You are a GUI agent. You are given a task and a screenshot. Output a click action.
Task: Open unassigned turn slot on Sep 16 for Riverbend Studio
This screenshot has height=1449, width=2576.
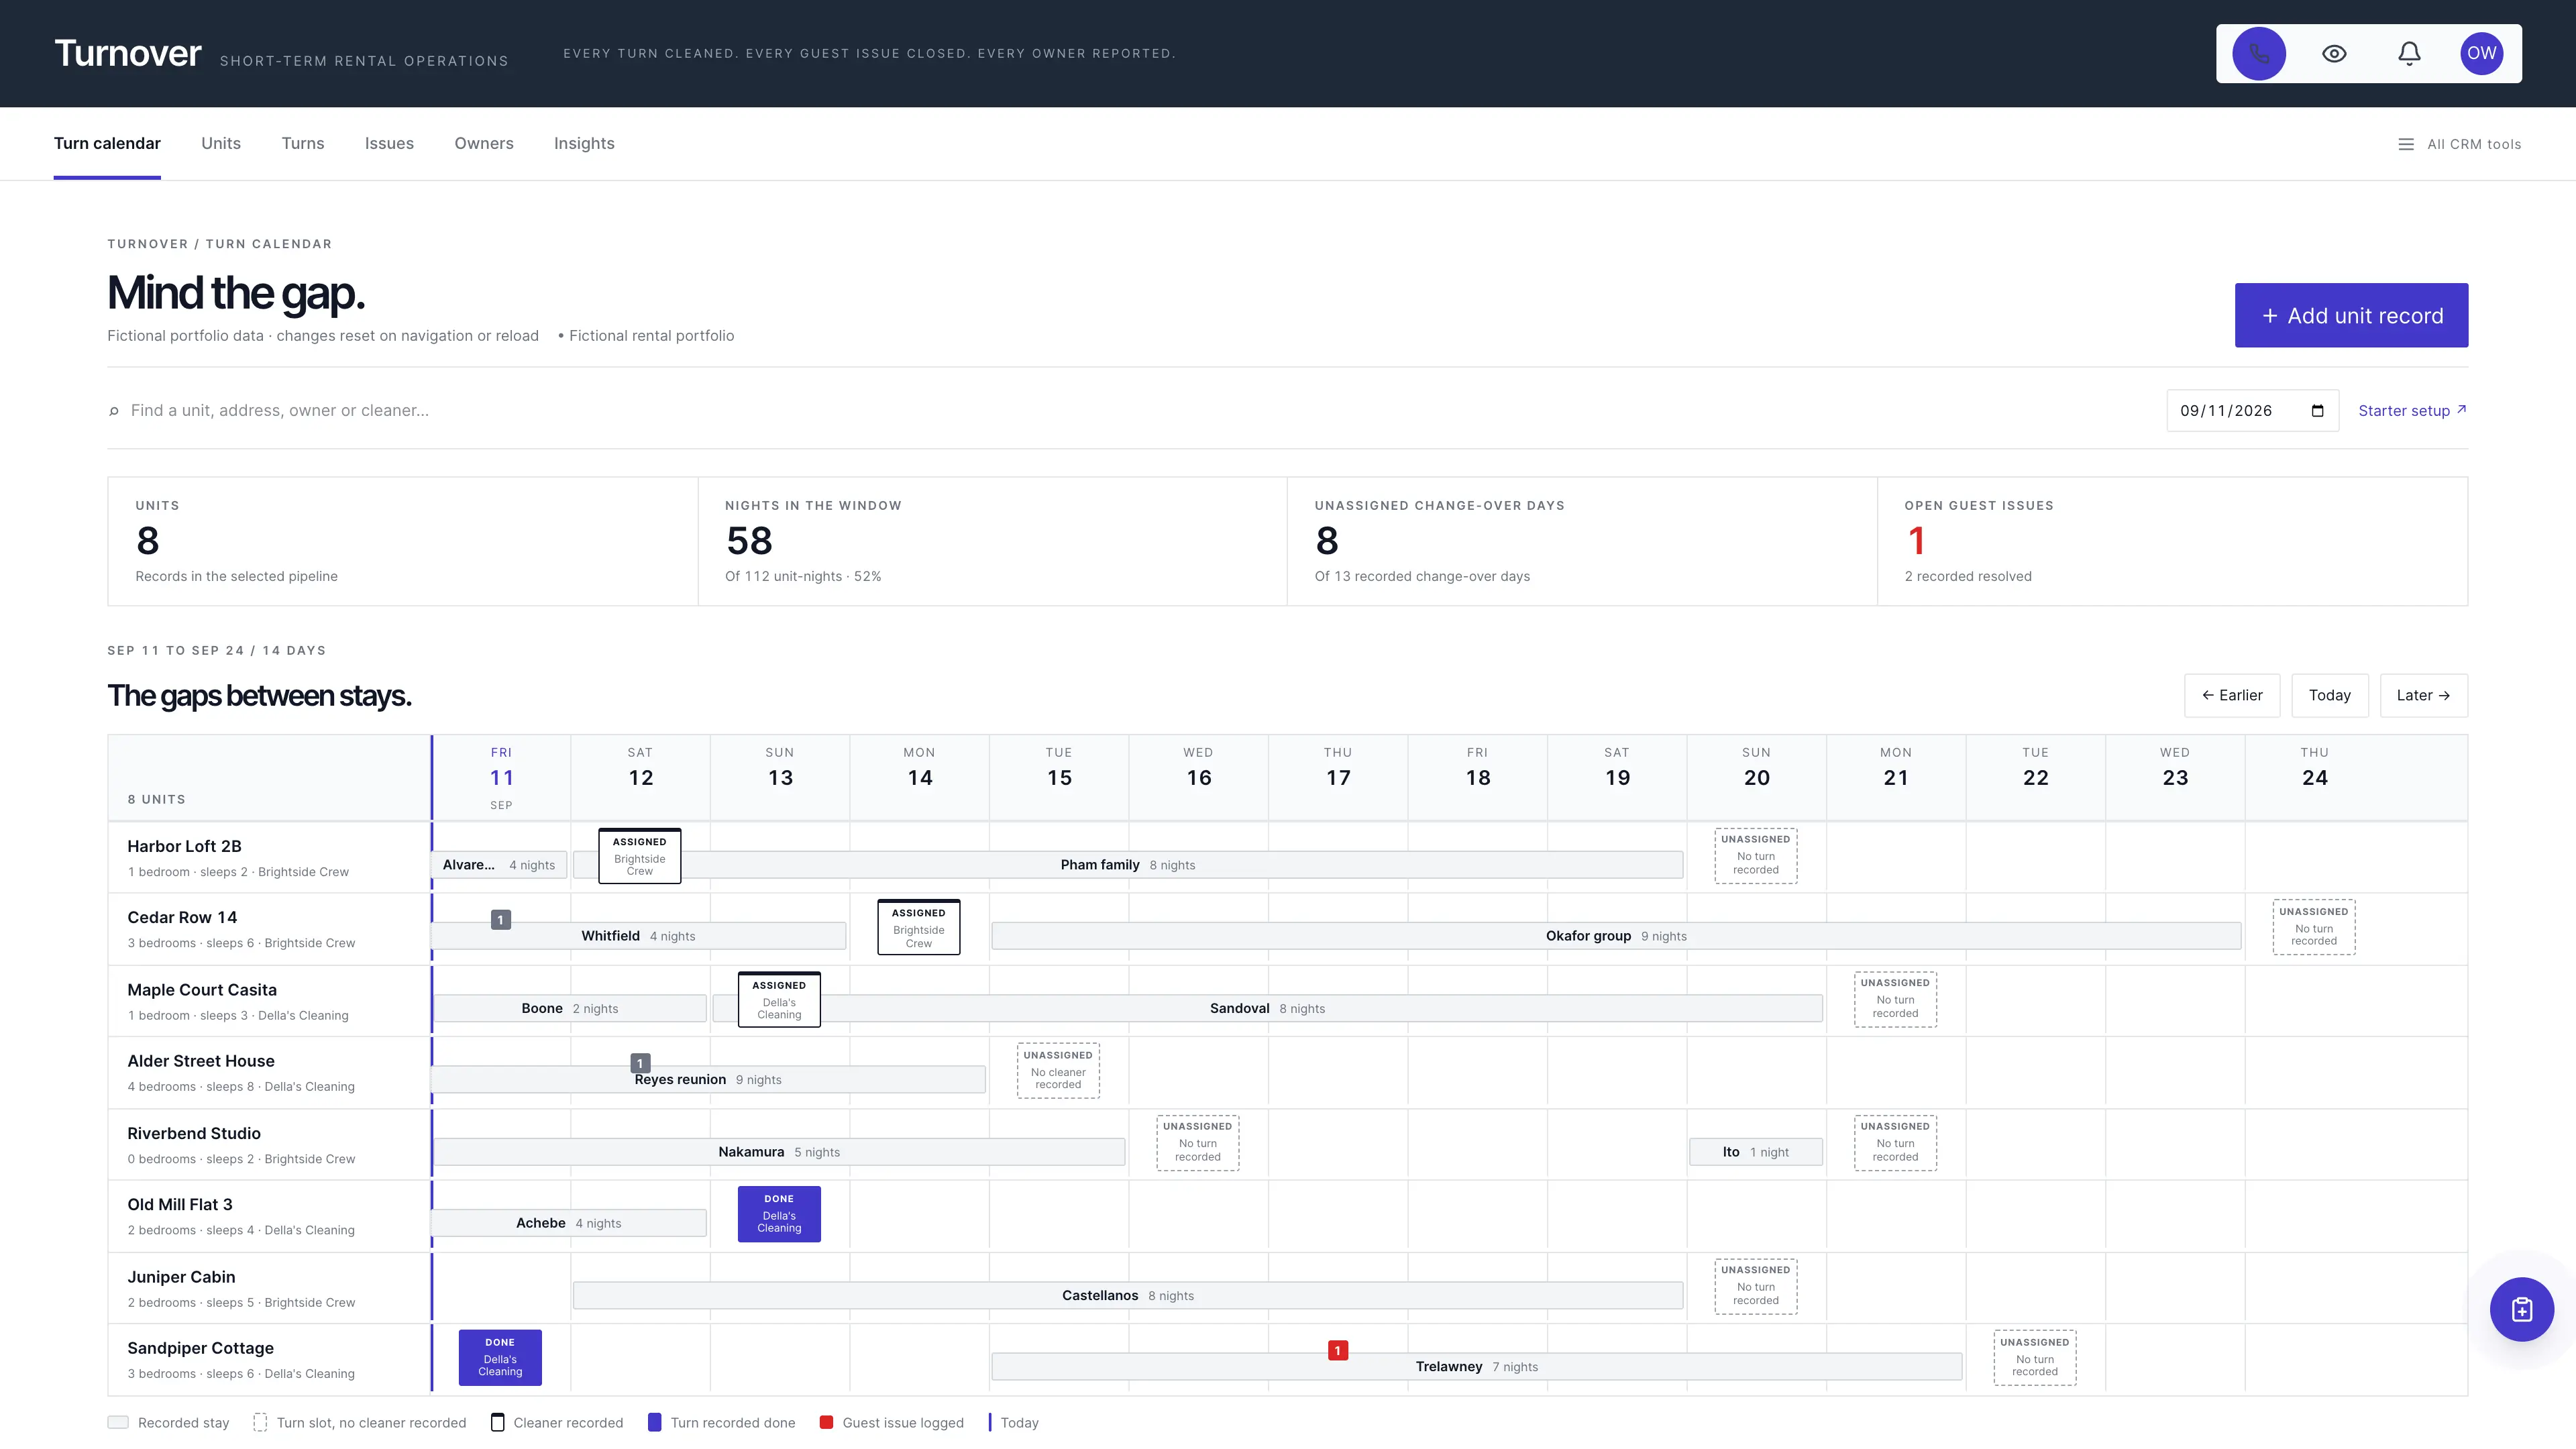[1198, 1143]
